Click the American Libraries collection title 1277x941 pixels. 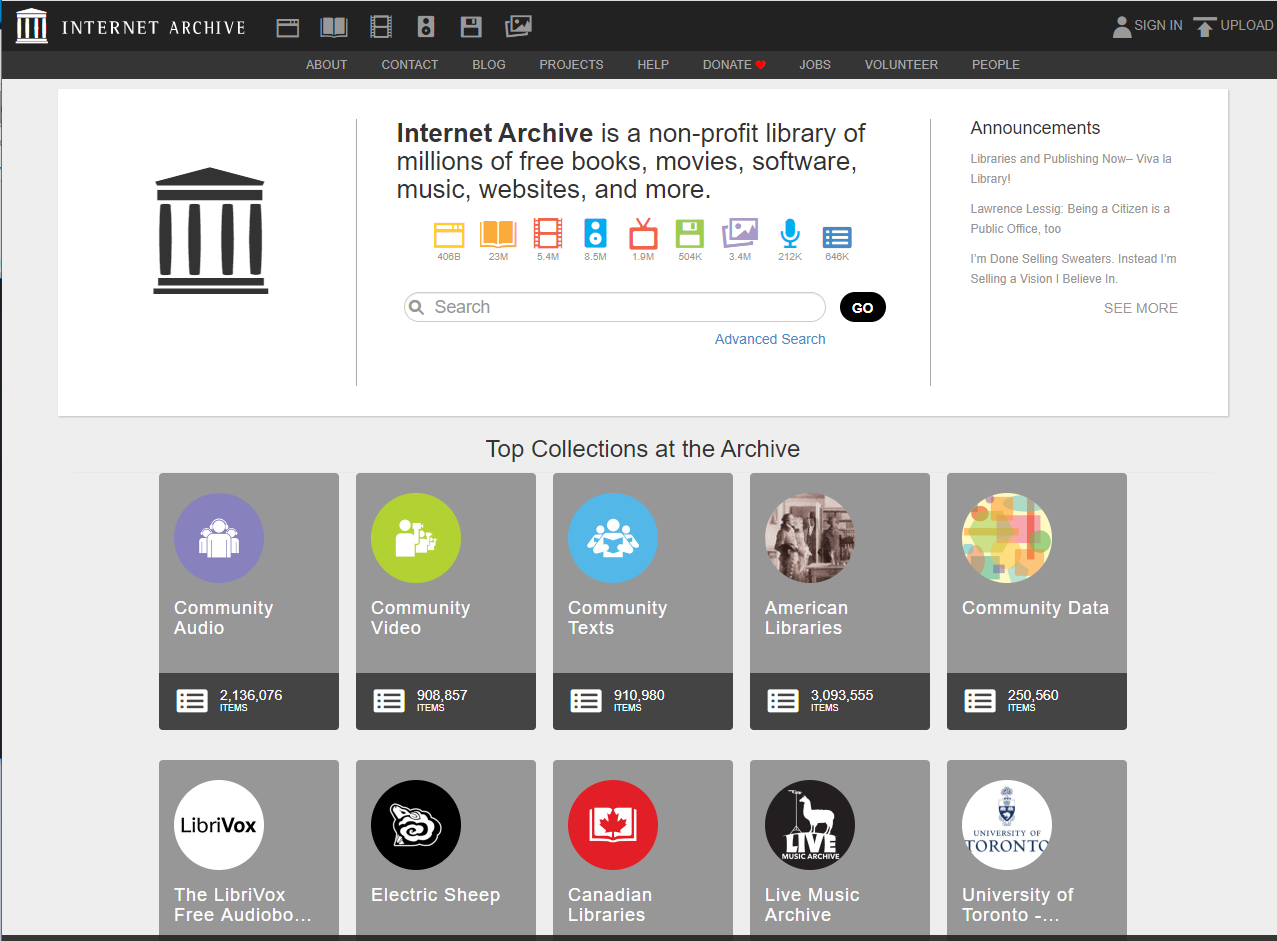click(x=807, y=618)
